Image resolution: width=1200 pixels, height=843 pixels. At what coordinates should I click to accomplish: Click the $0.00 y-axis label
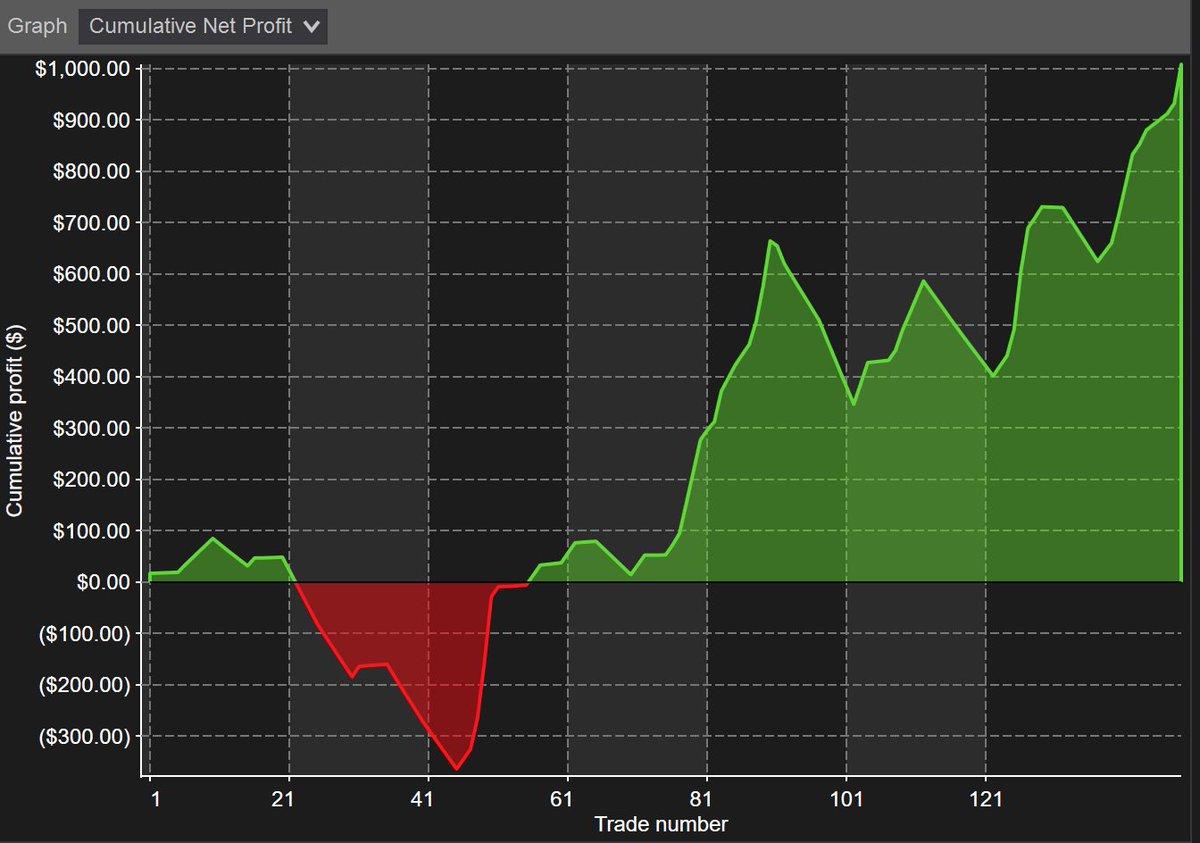pyautogui.click(x=105, y=582)
